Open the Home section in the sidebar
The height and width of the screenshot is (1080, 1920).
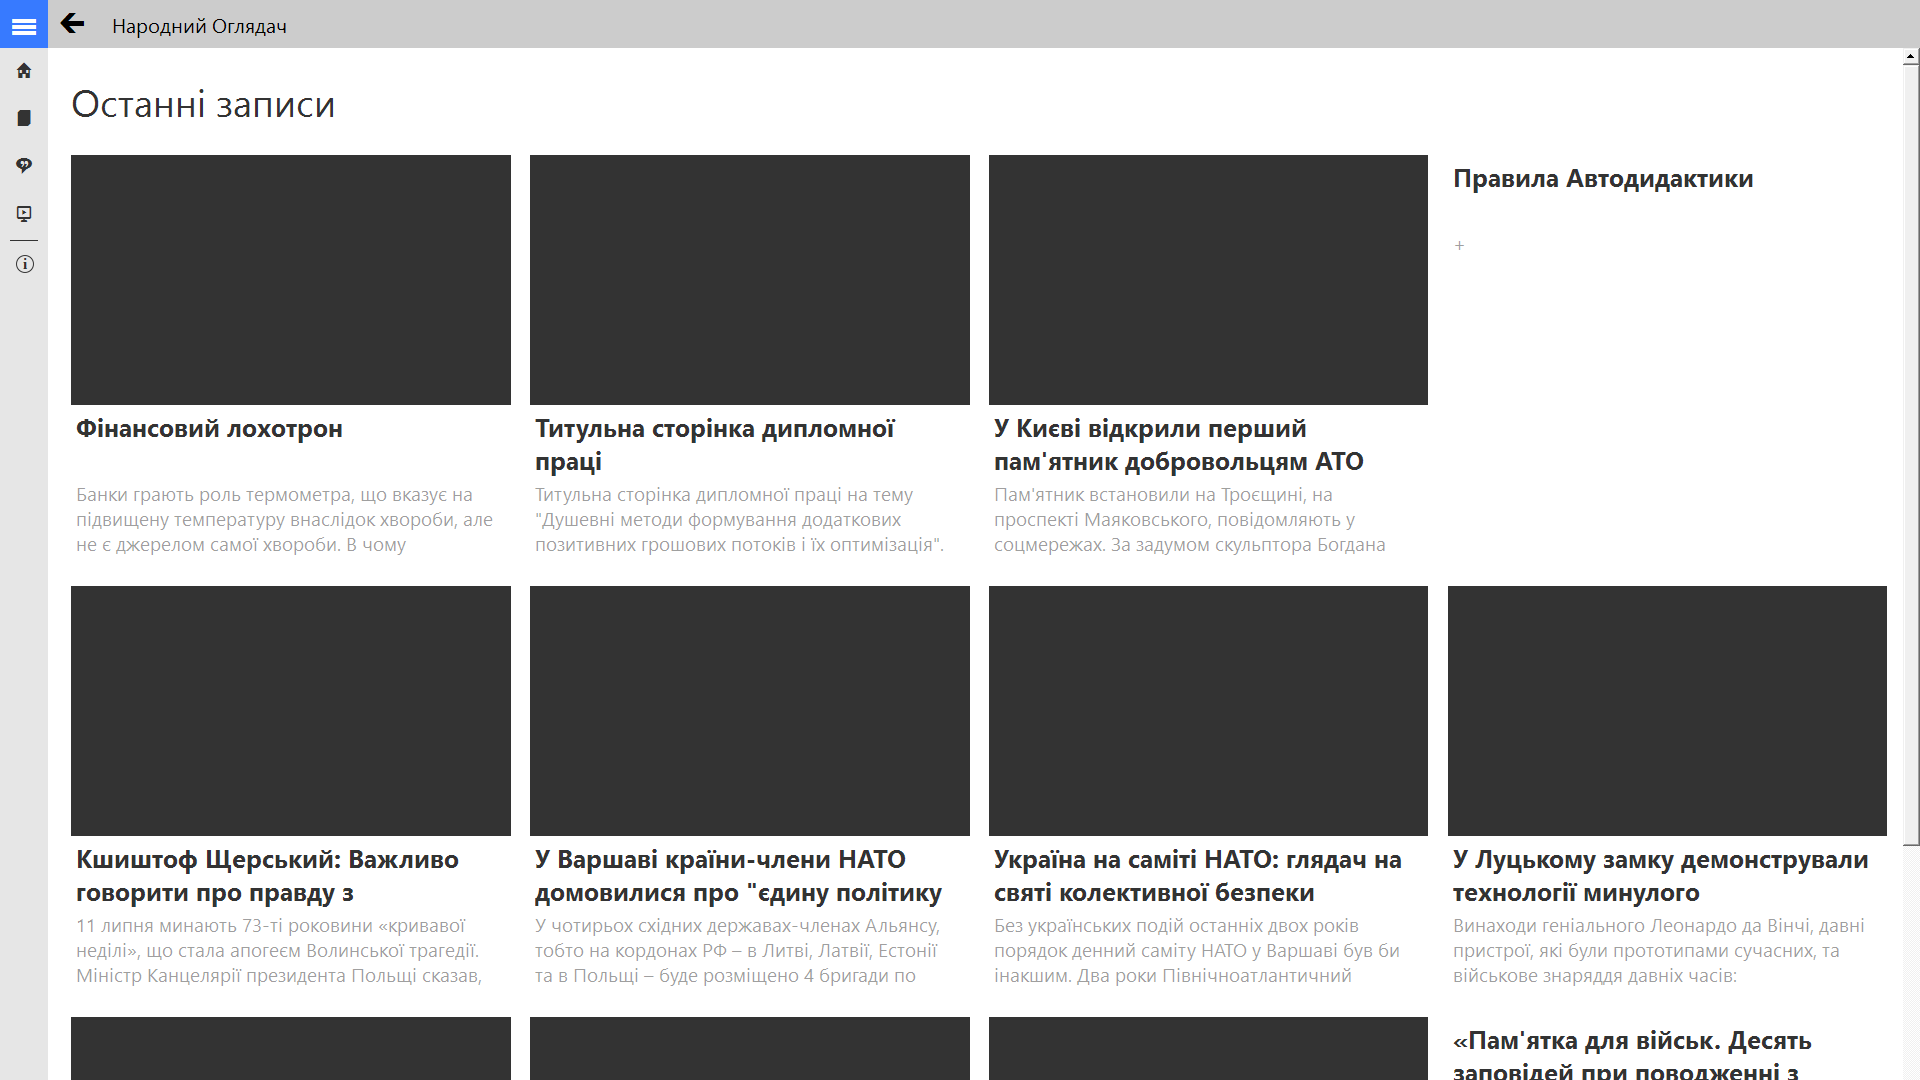click(24, 71)
